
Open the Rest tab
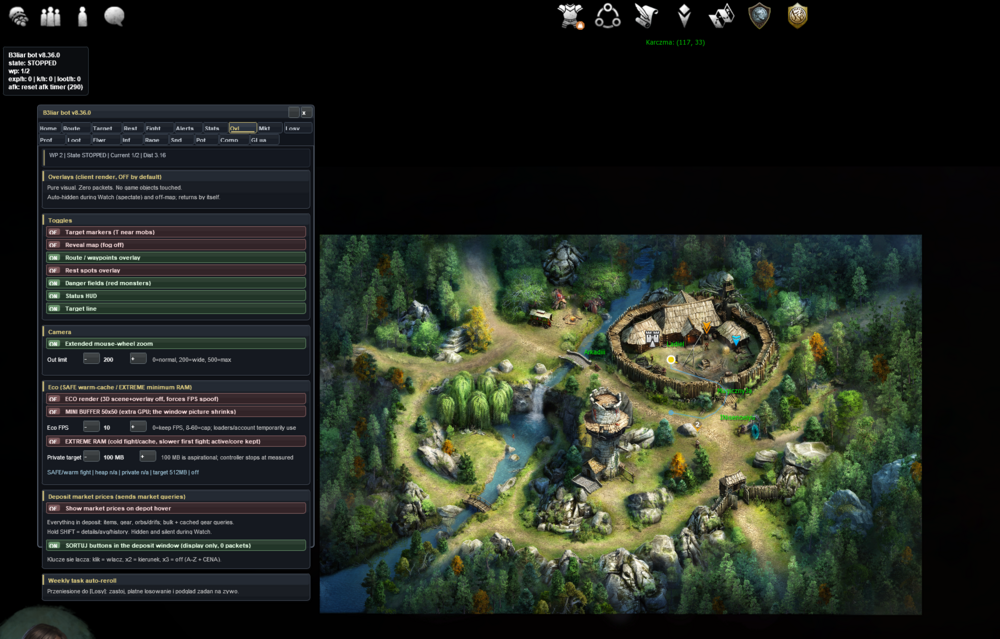pos(132,128)
